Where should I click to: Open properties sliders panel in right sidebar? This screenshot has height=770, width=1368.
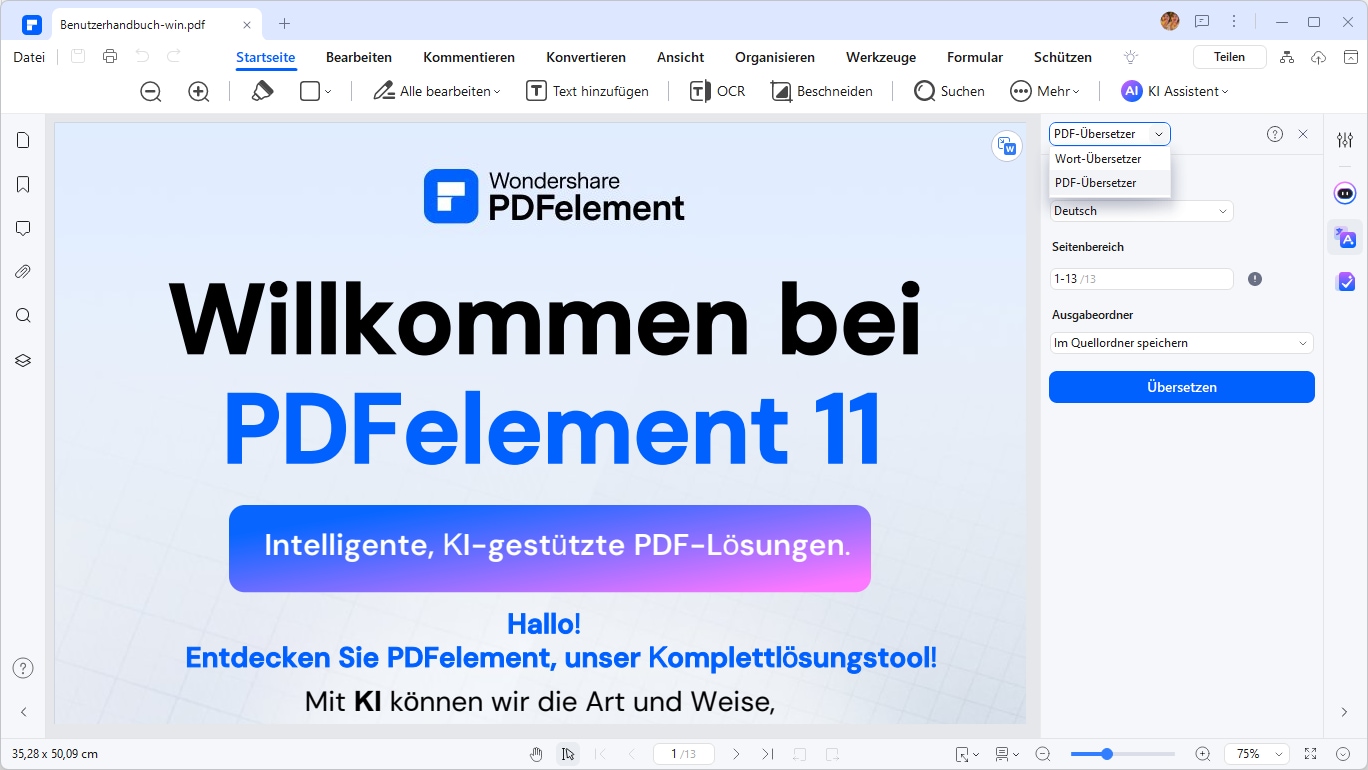(1345, 140)
